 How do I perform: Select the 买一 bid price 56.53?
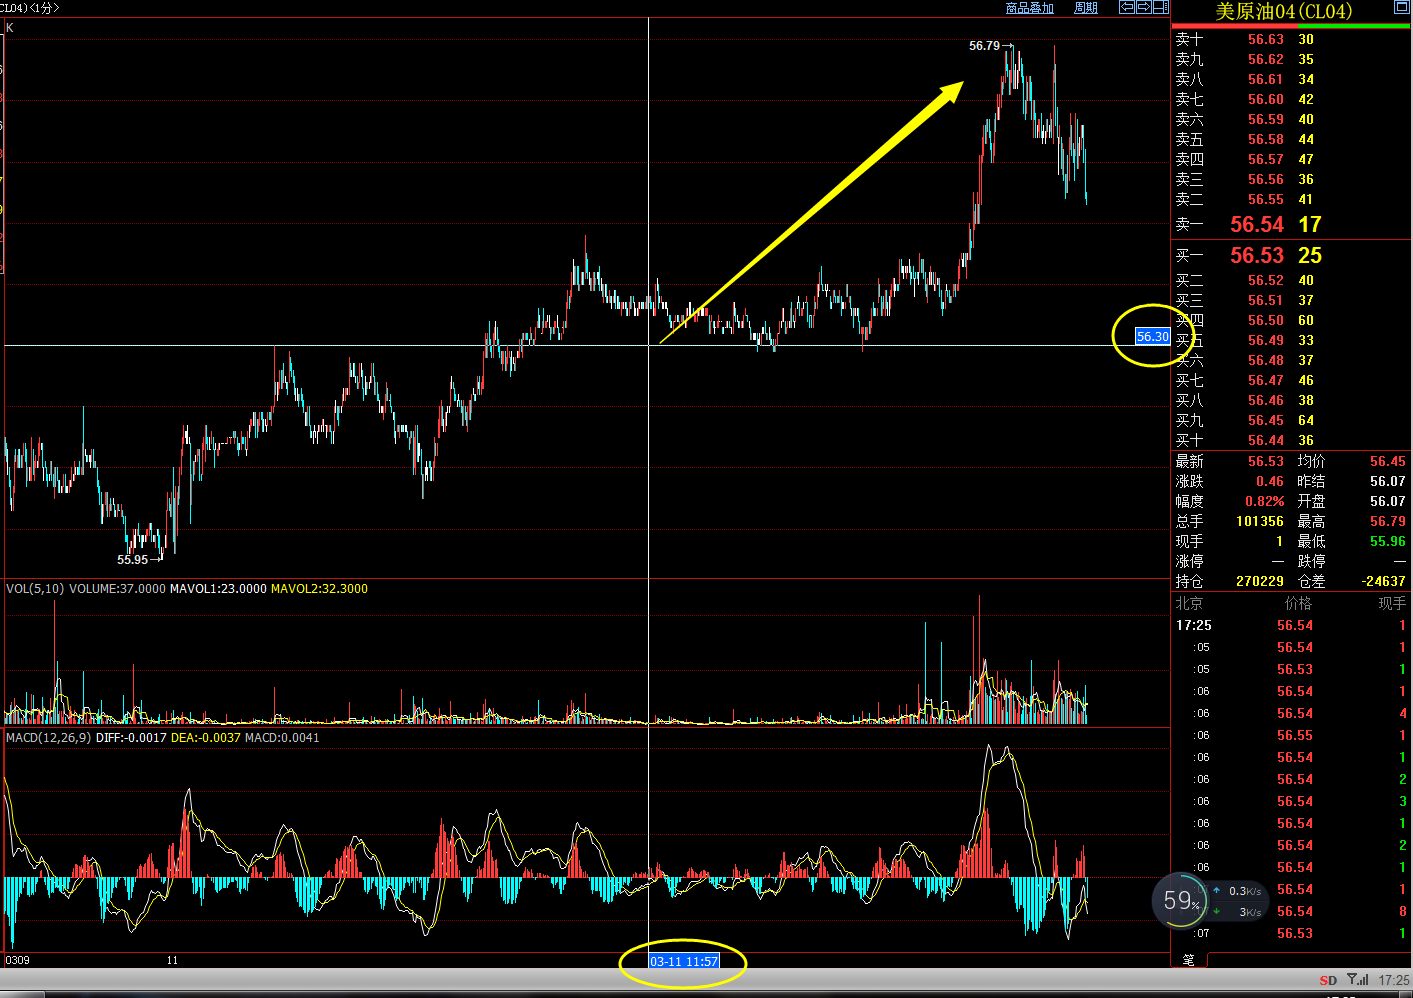(x=1256, y=256)
